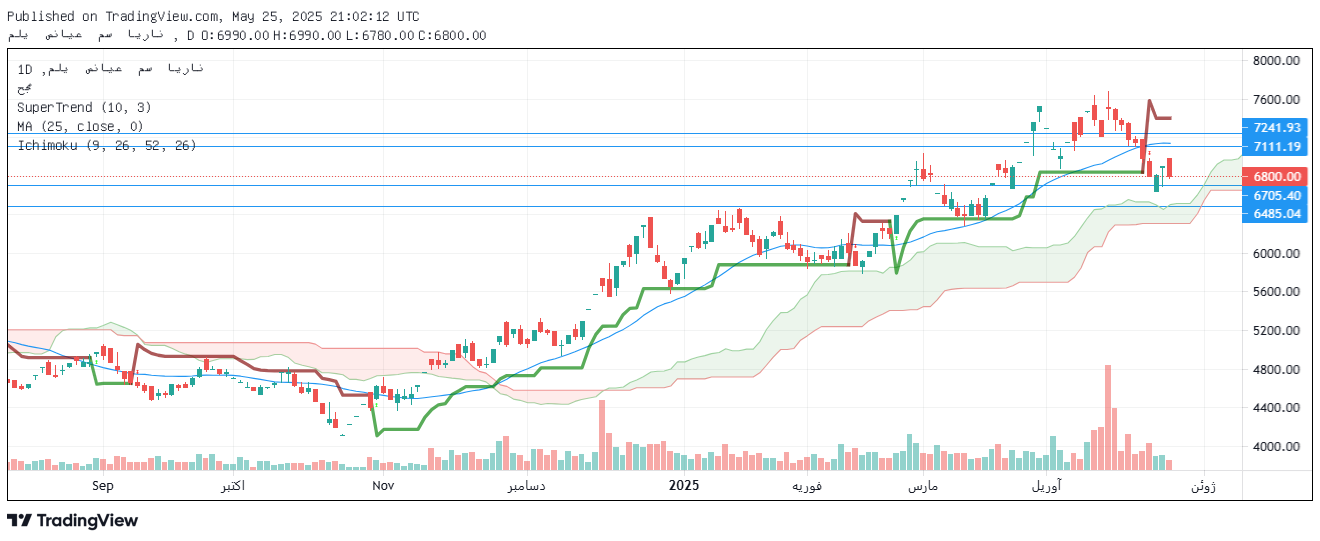Click the red 6800.00 current price label

pyautogui.click(x=1276, y=176)
